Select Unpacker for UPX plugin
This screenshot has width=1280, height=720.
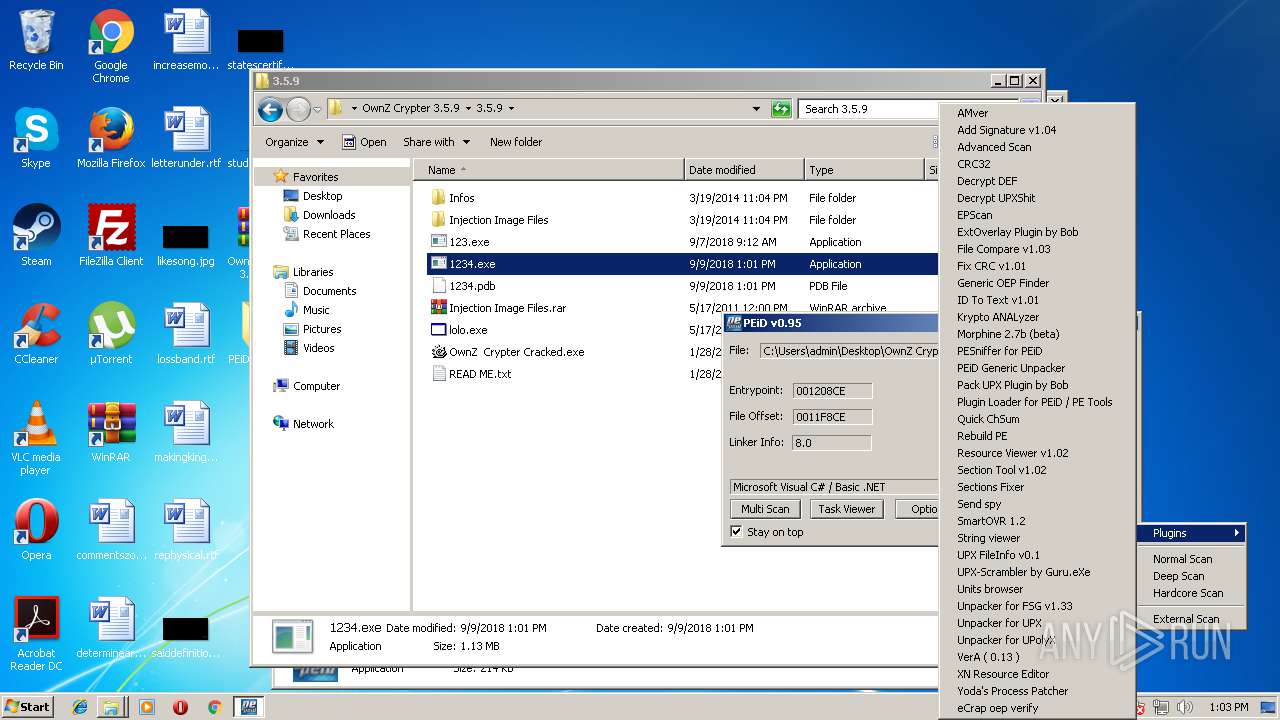[x=1037, y=623]
